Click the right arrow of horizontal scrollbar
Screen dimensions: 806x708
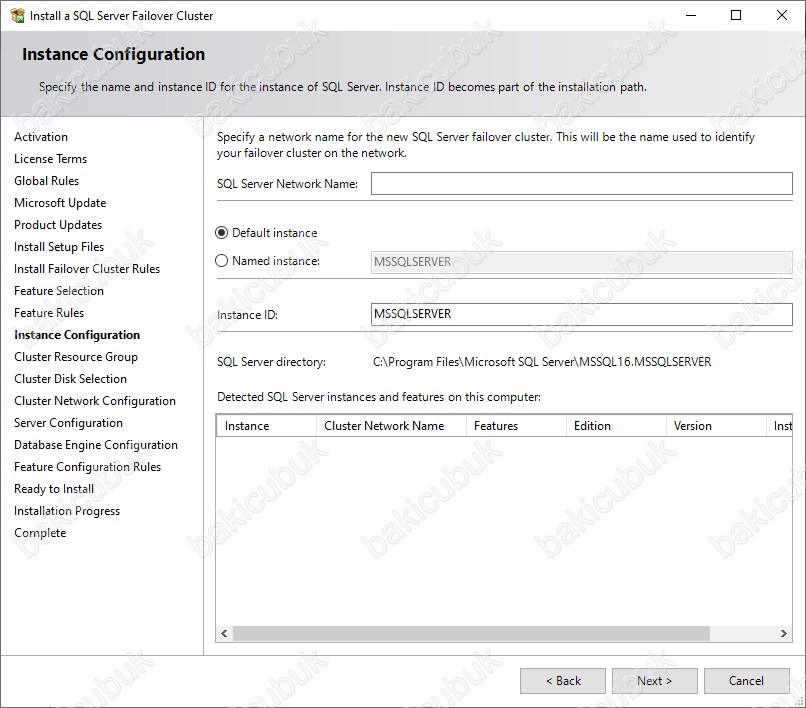tap(783, 633)
